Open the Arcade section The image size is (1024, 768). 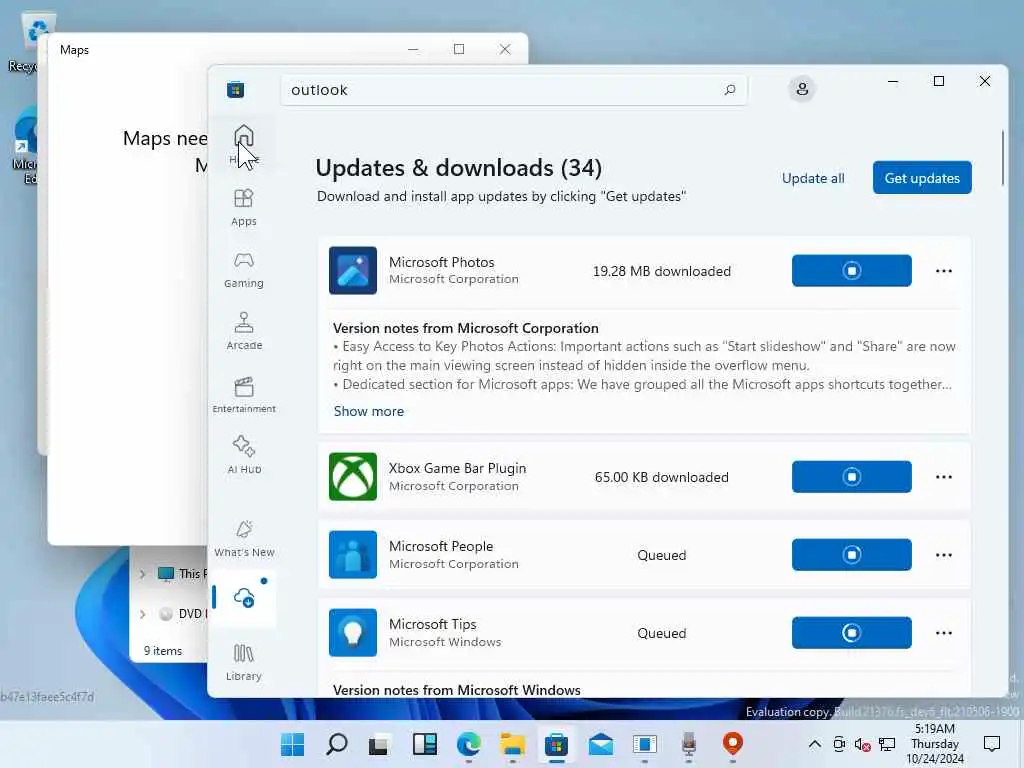[x=244, y=331]
